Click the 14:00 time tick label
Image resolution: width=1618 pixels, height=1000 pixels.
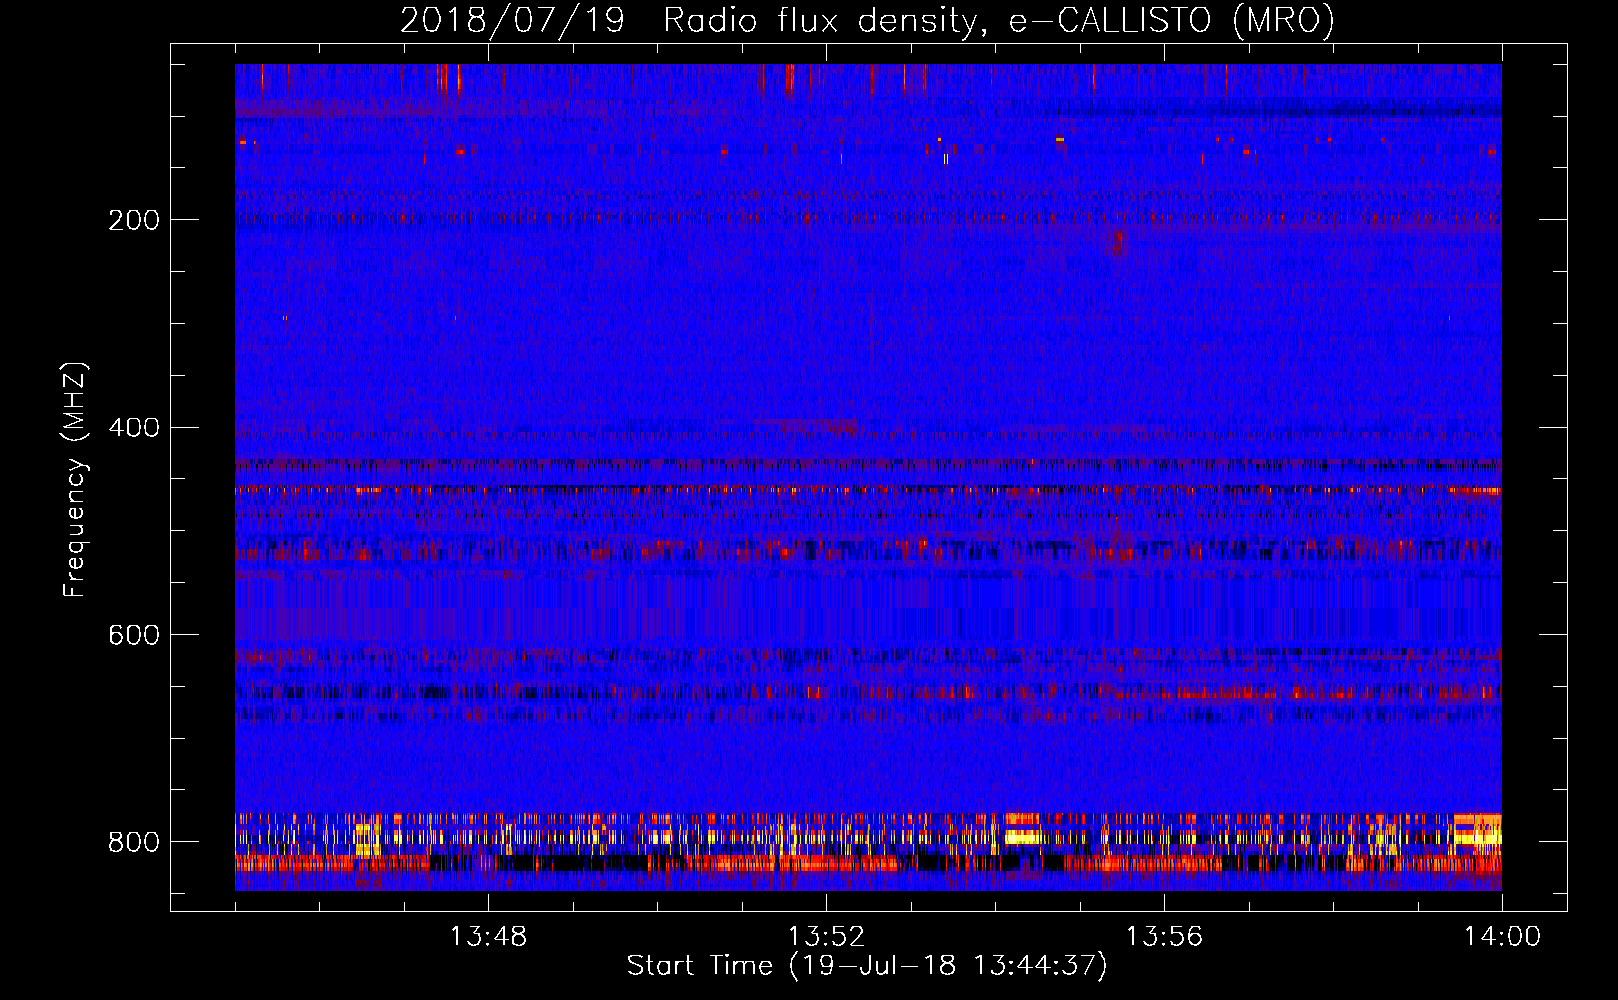pyautogui.click(x=1502, y=937)
